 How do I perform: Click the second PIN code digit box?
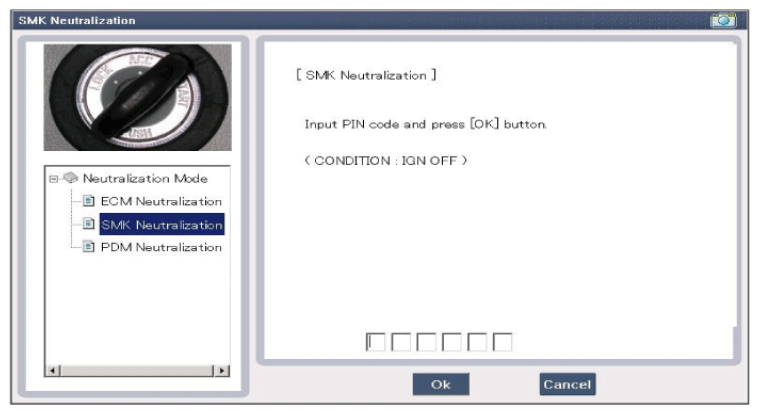(401, 342)
